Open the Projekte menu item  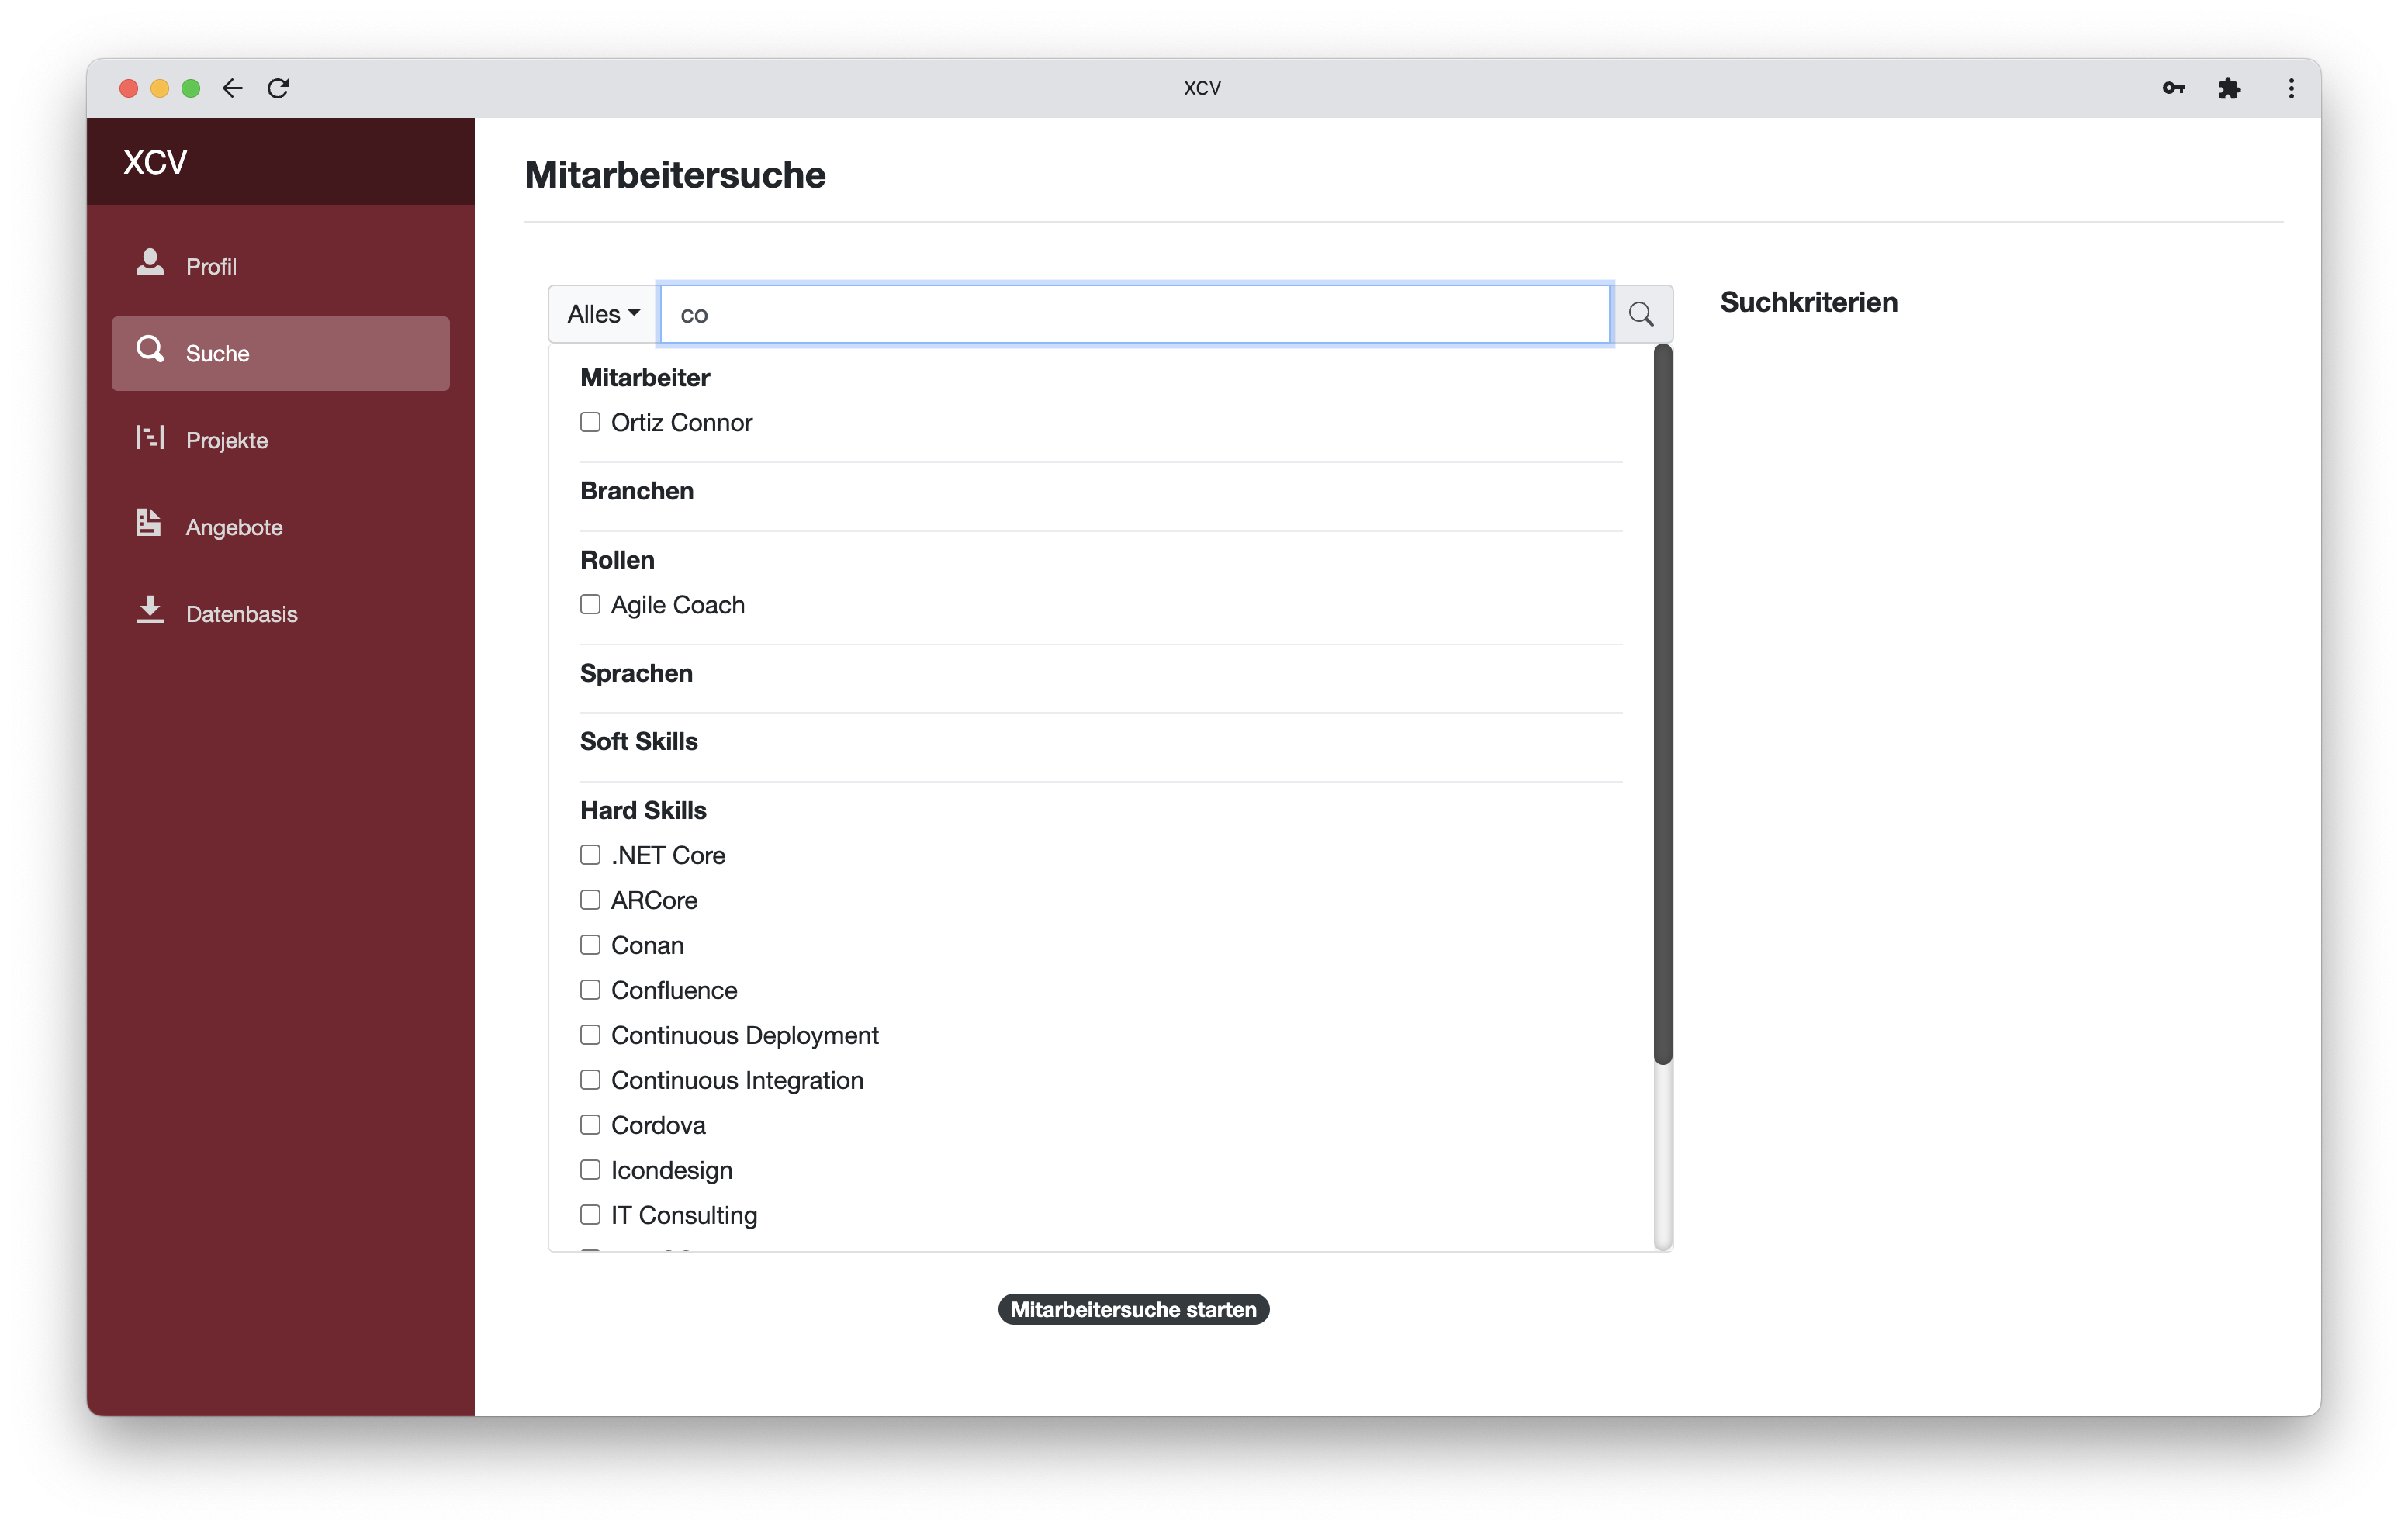point(280,440)
